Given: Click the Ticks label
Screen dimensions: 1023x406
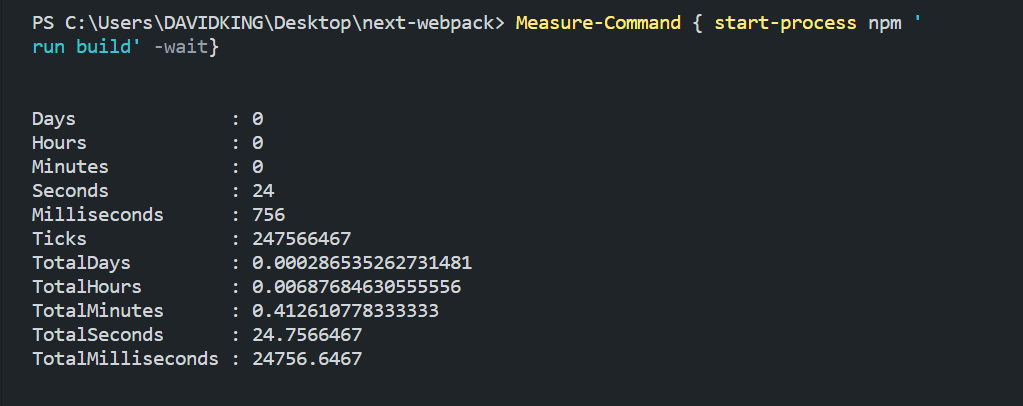Looking at the screenshot, I should coord(59,239).
